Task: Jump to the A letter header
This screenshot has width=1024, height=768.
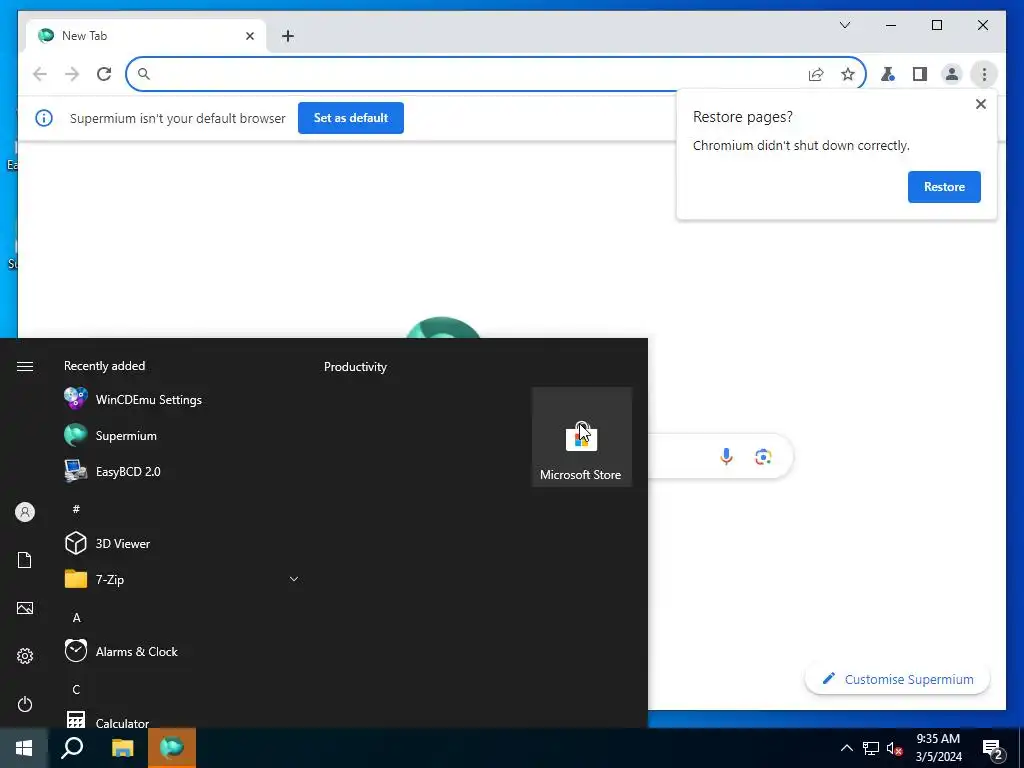Action: 76,617
